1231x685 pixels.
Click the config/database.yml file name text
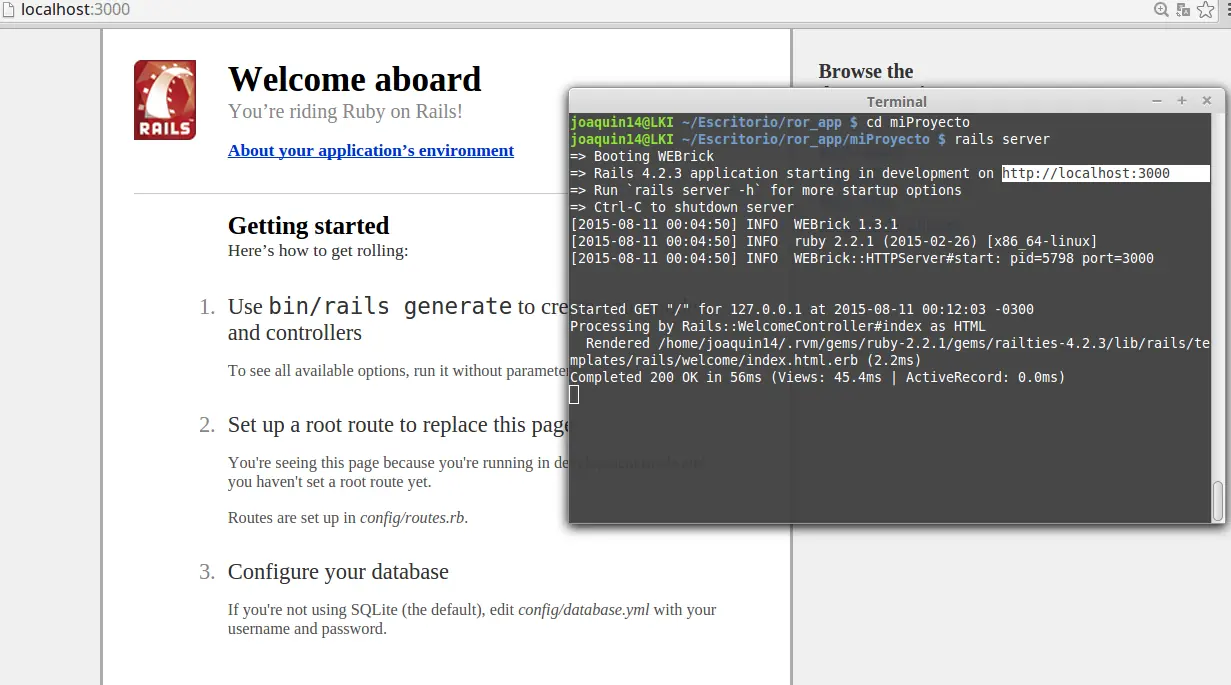tap(584, 610)
